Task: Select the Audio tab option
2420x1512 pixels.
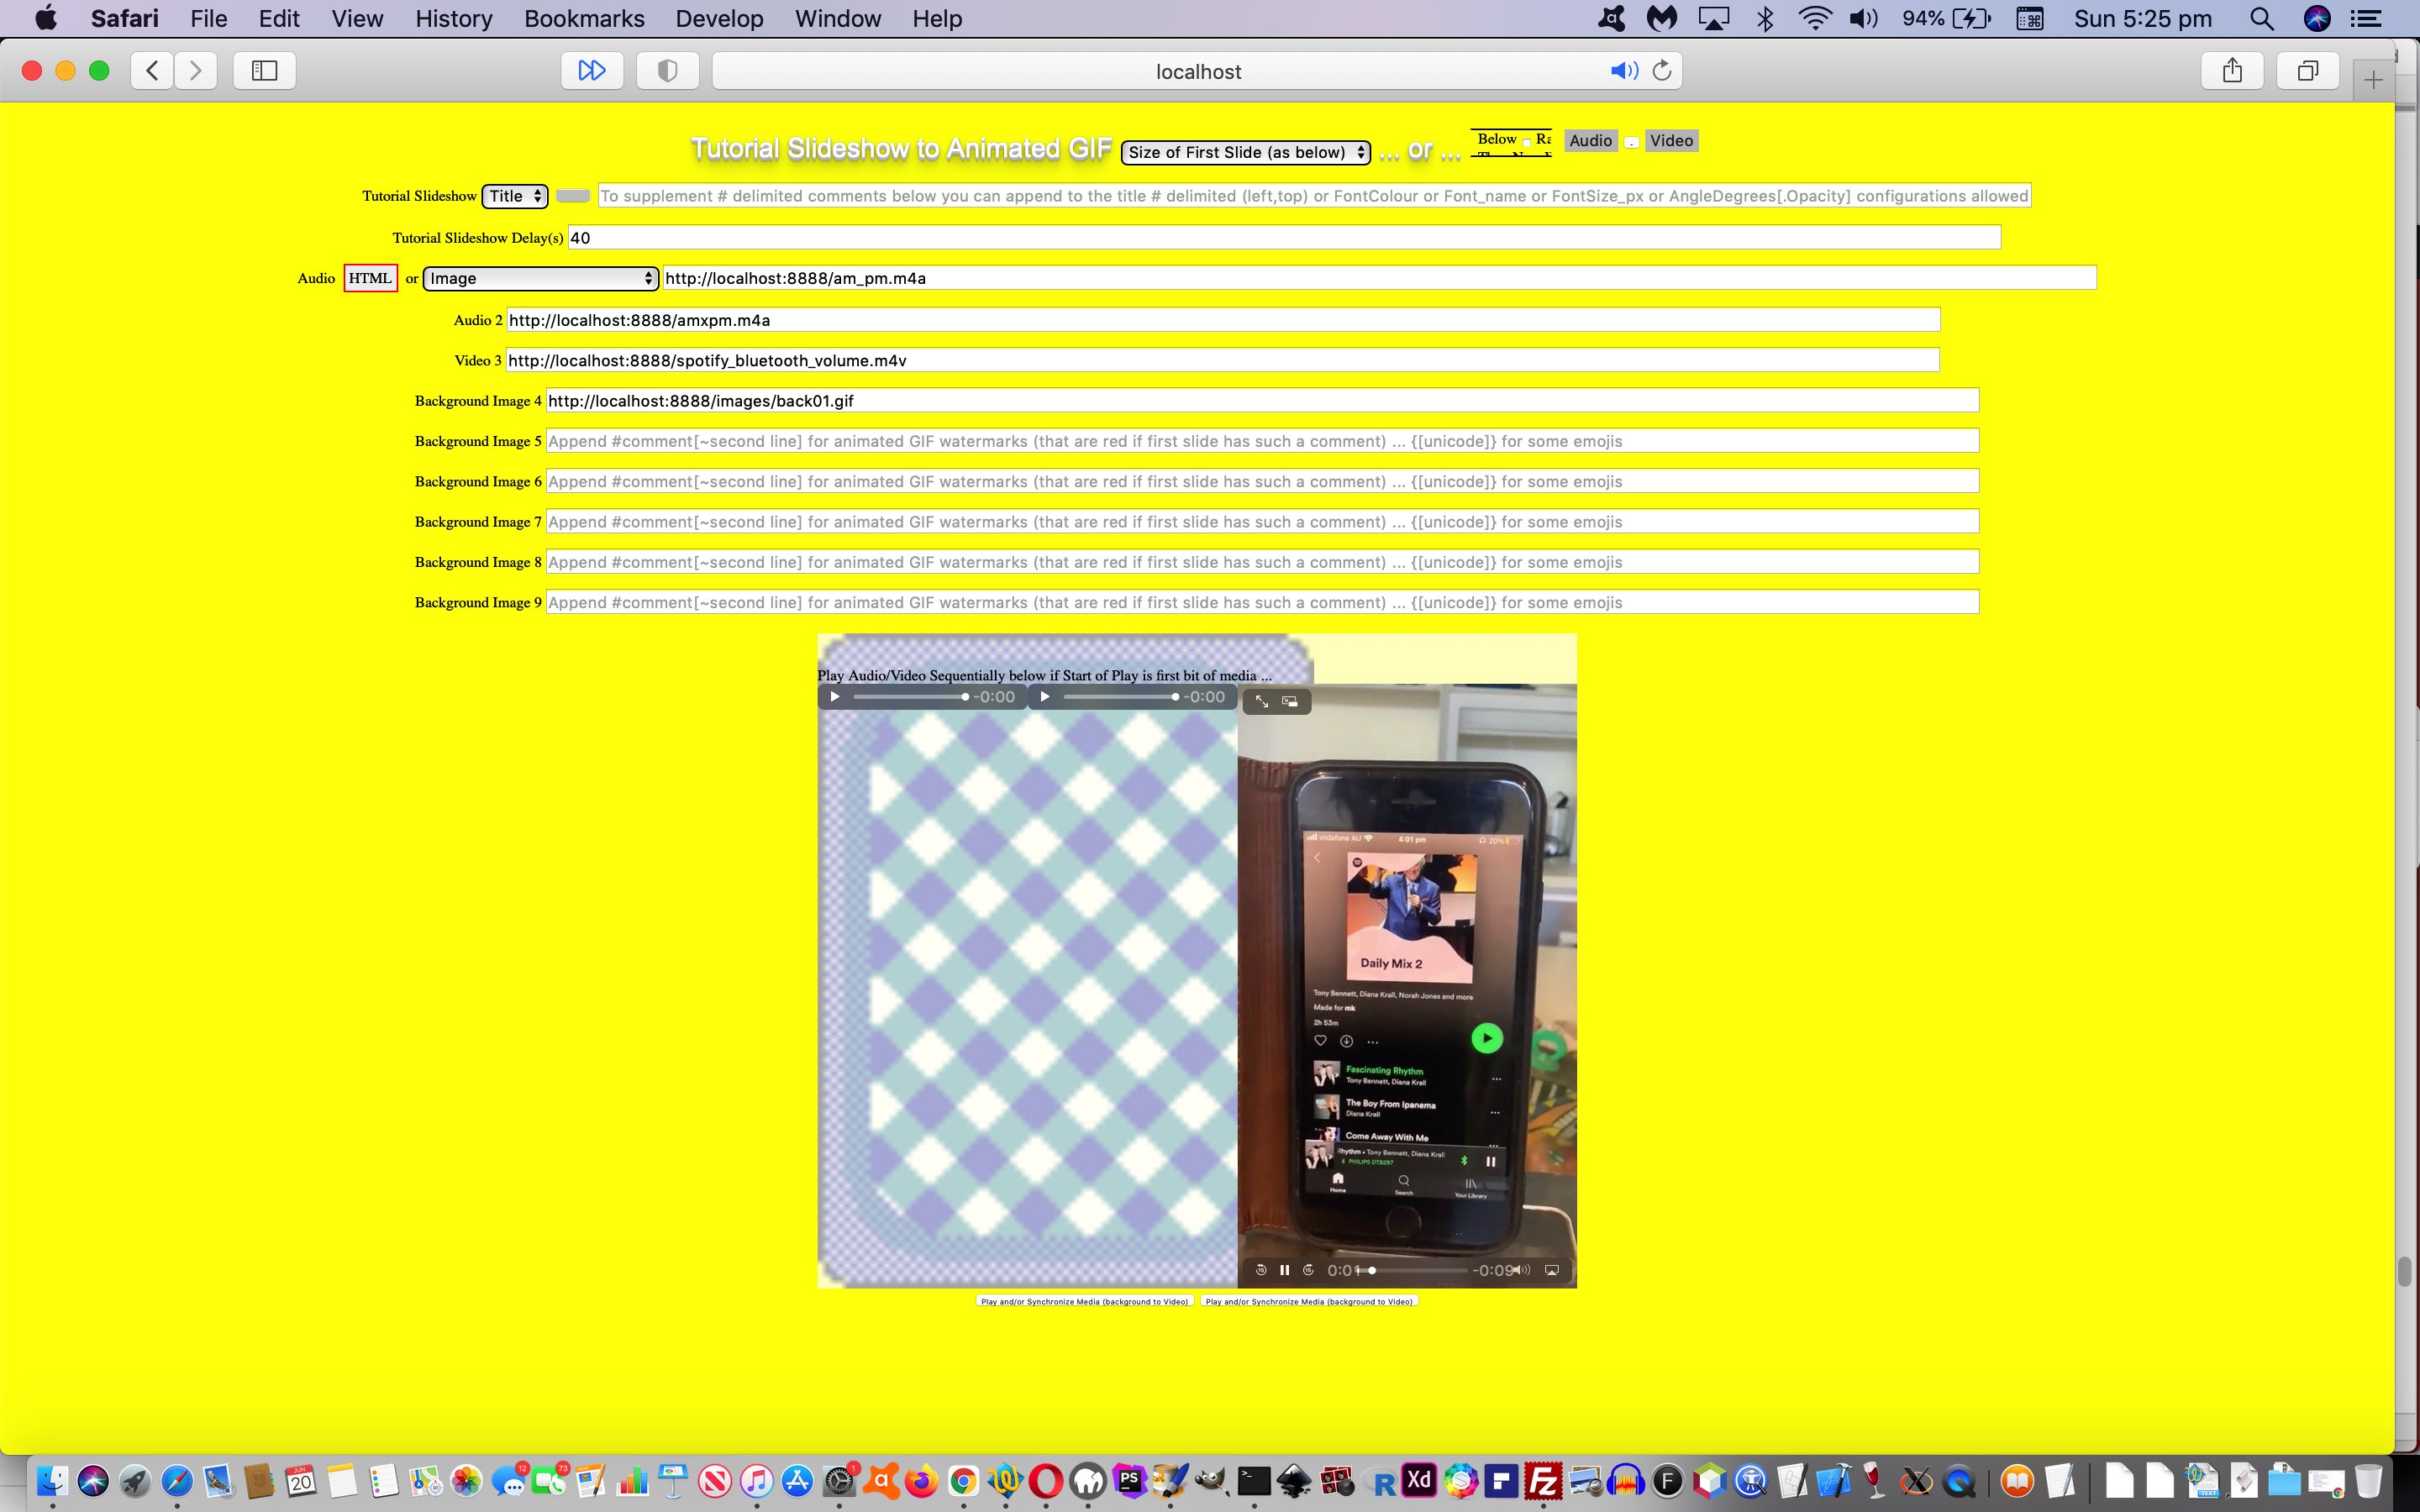Action: (x=1589, y=139)
